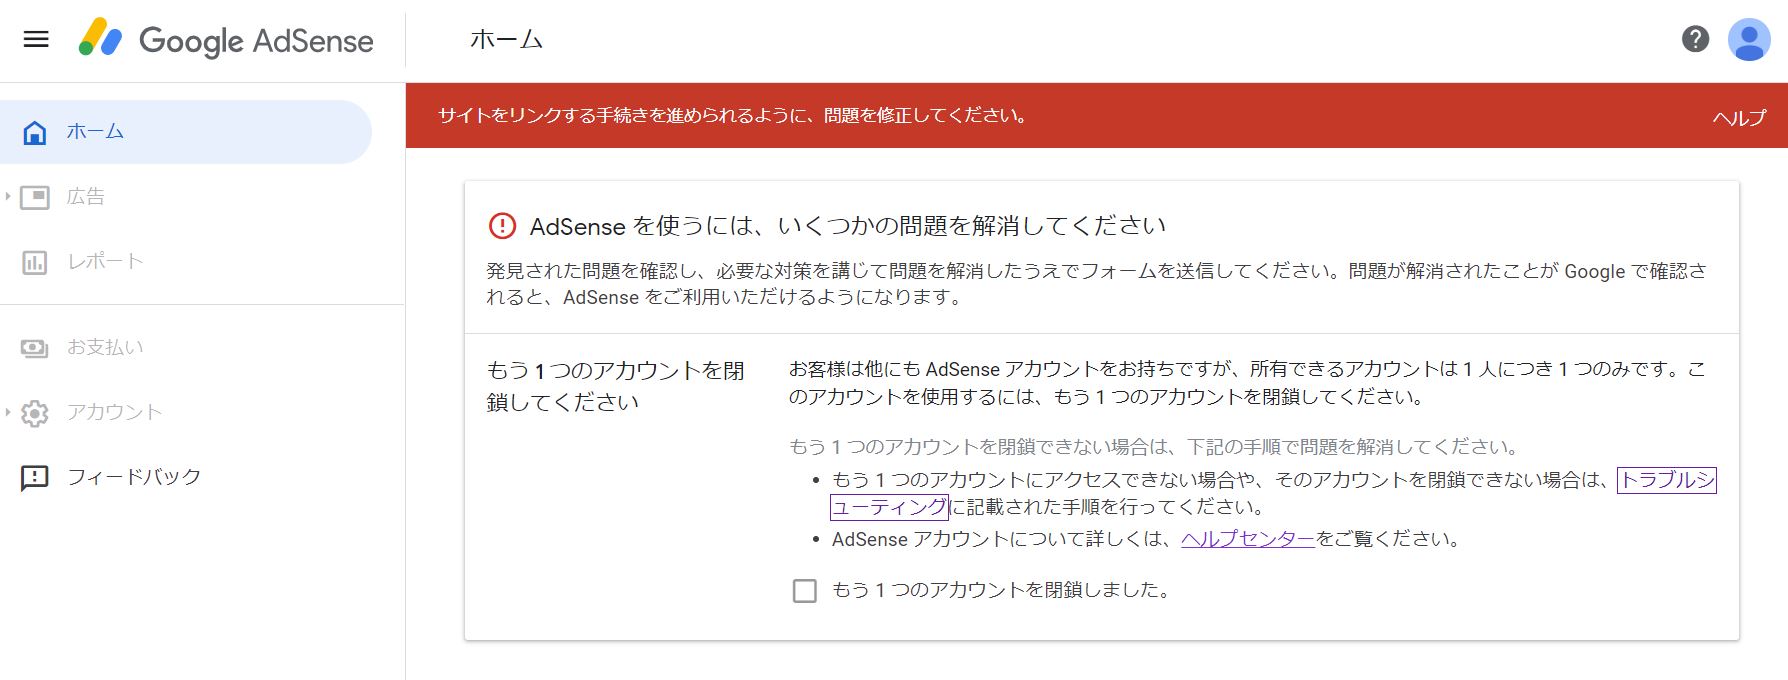Screen dimensions: 1788x680
Task: Click the お支払い payments icon
Action: coord(35,348)
